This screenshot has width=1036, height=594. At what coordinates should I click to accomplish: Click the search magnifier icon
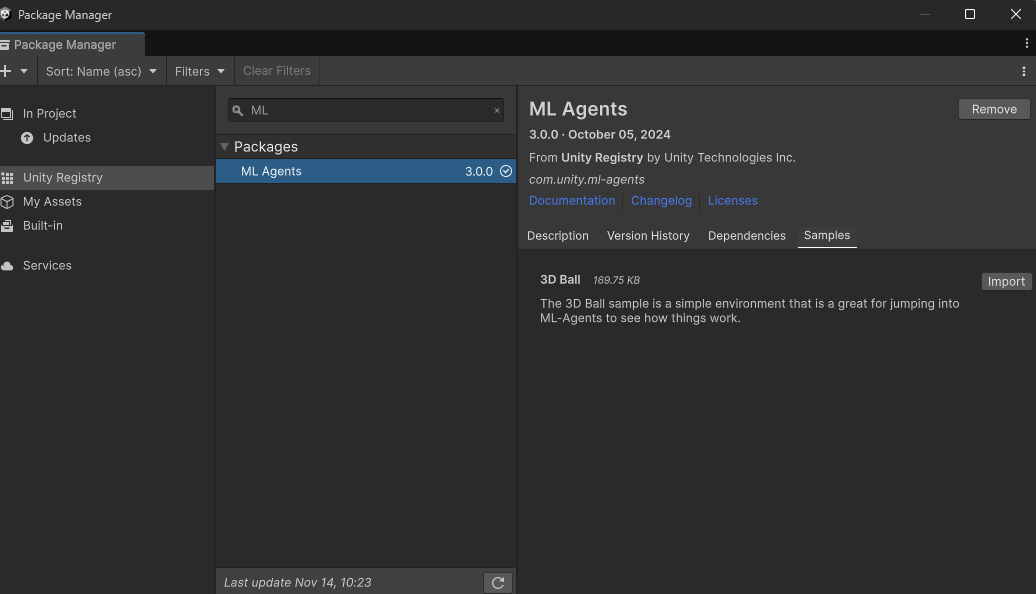coord(238,110)
